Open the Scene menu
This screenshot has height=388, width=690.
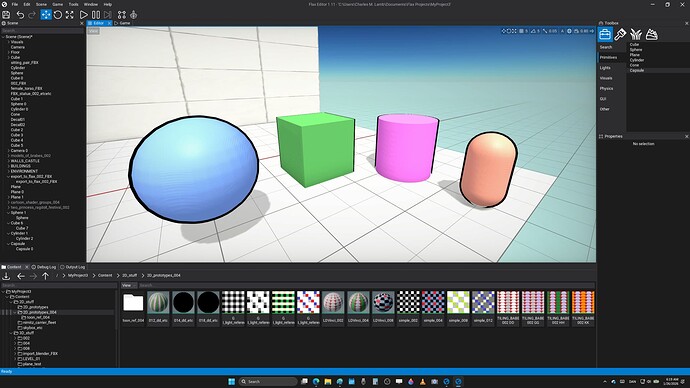(41, 4)
